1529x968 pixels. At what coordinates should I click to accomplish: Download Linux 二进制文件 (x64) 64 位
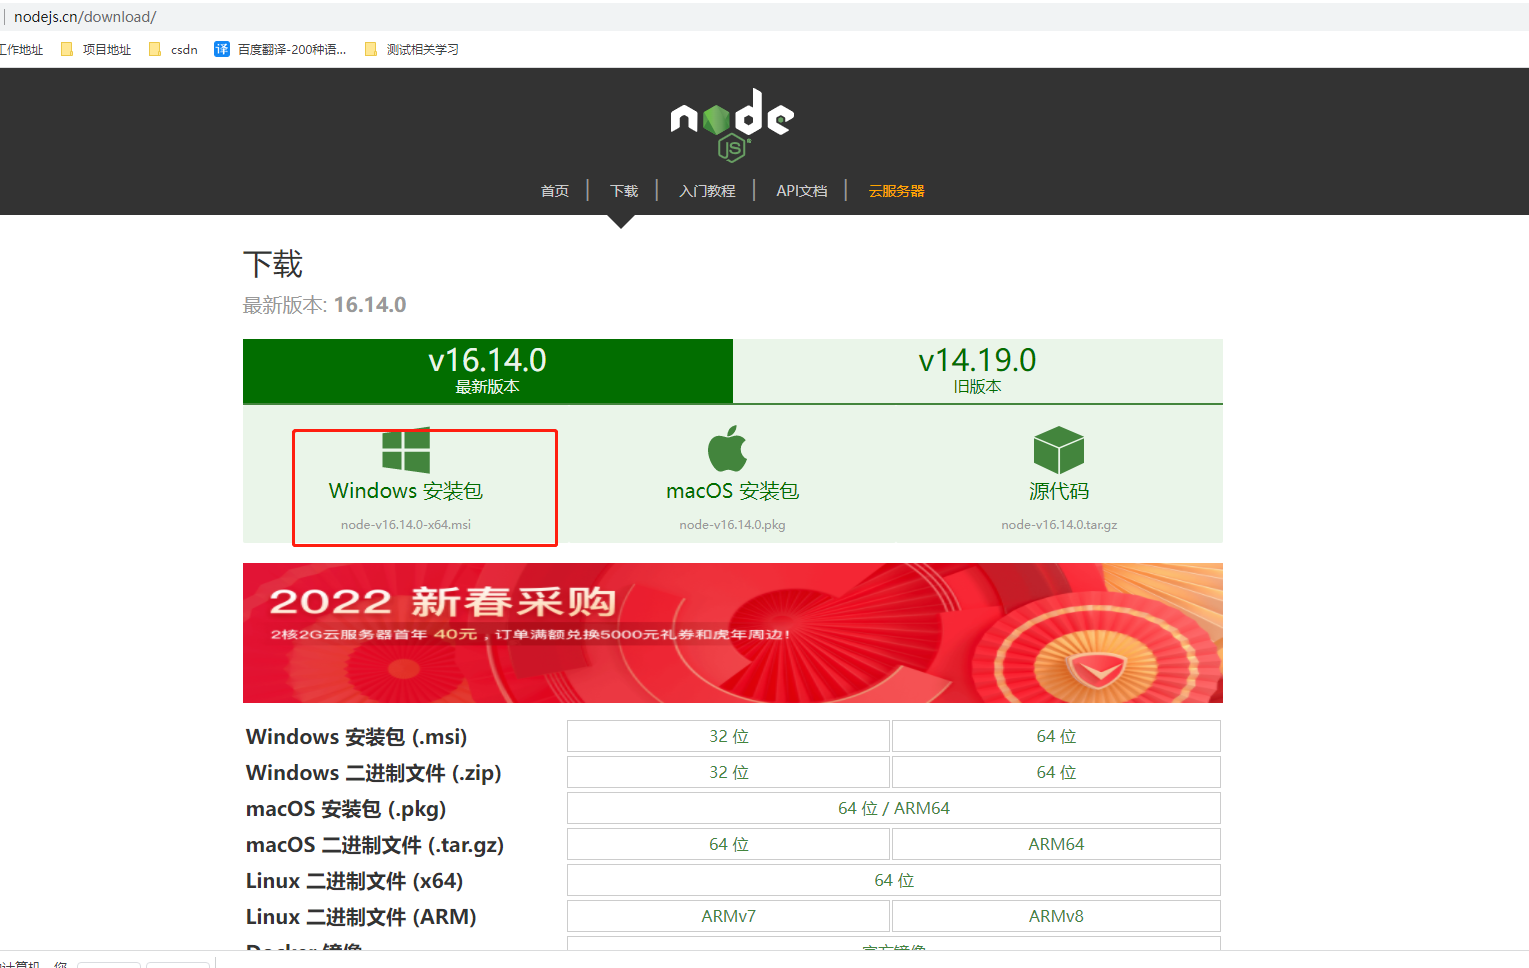(x=894, y=880)
